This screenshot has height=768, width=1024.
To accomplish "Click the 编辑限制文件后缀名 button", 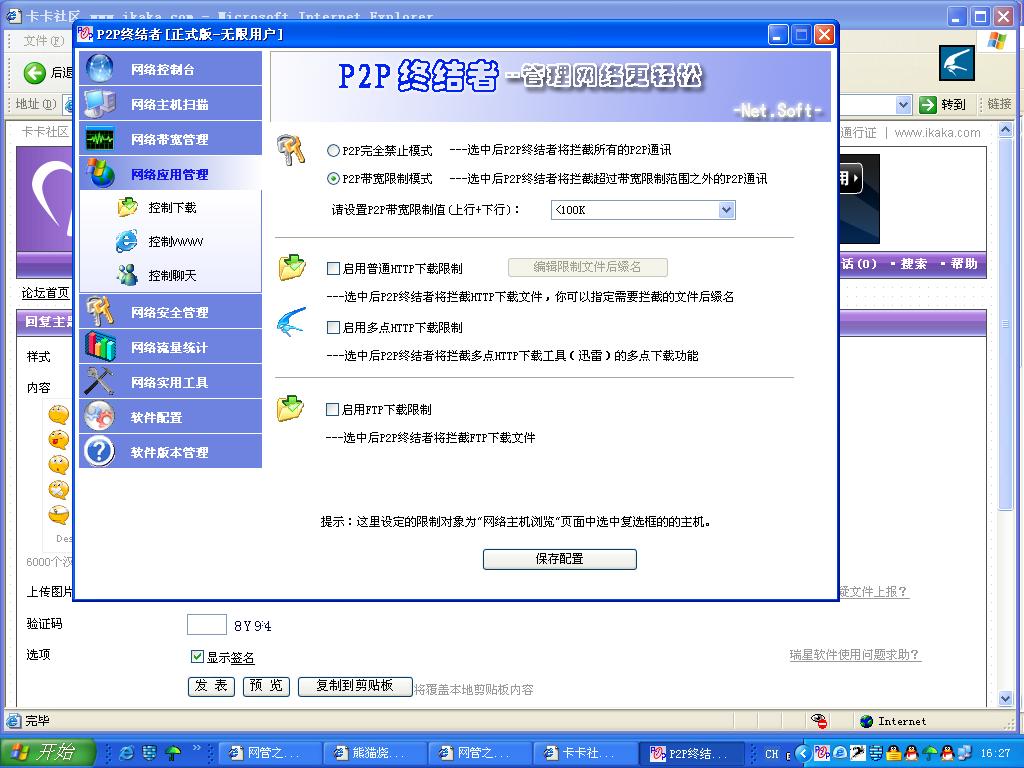I will coord(588,266).
